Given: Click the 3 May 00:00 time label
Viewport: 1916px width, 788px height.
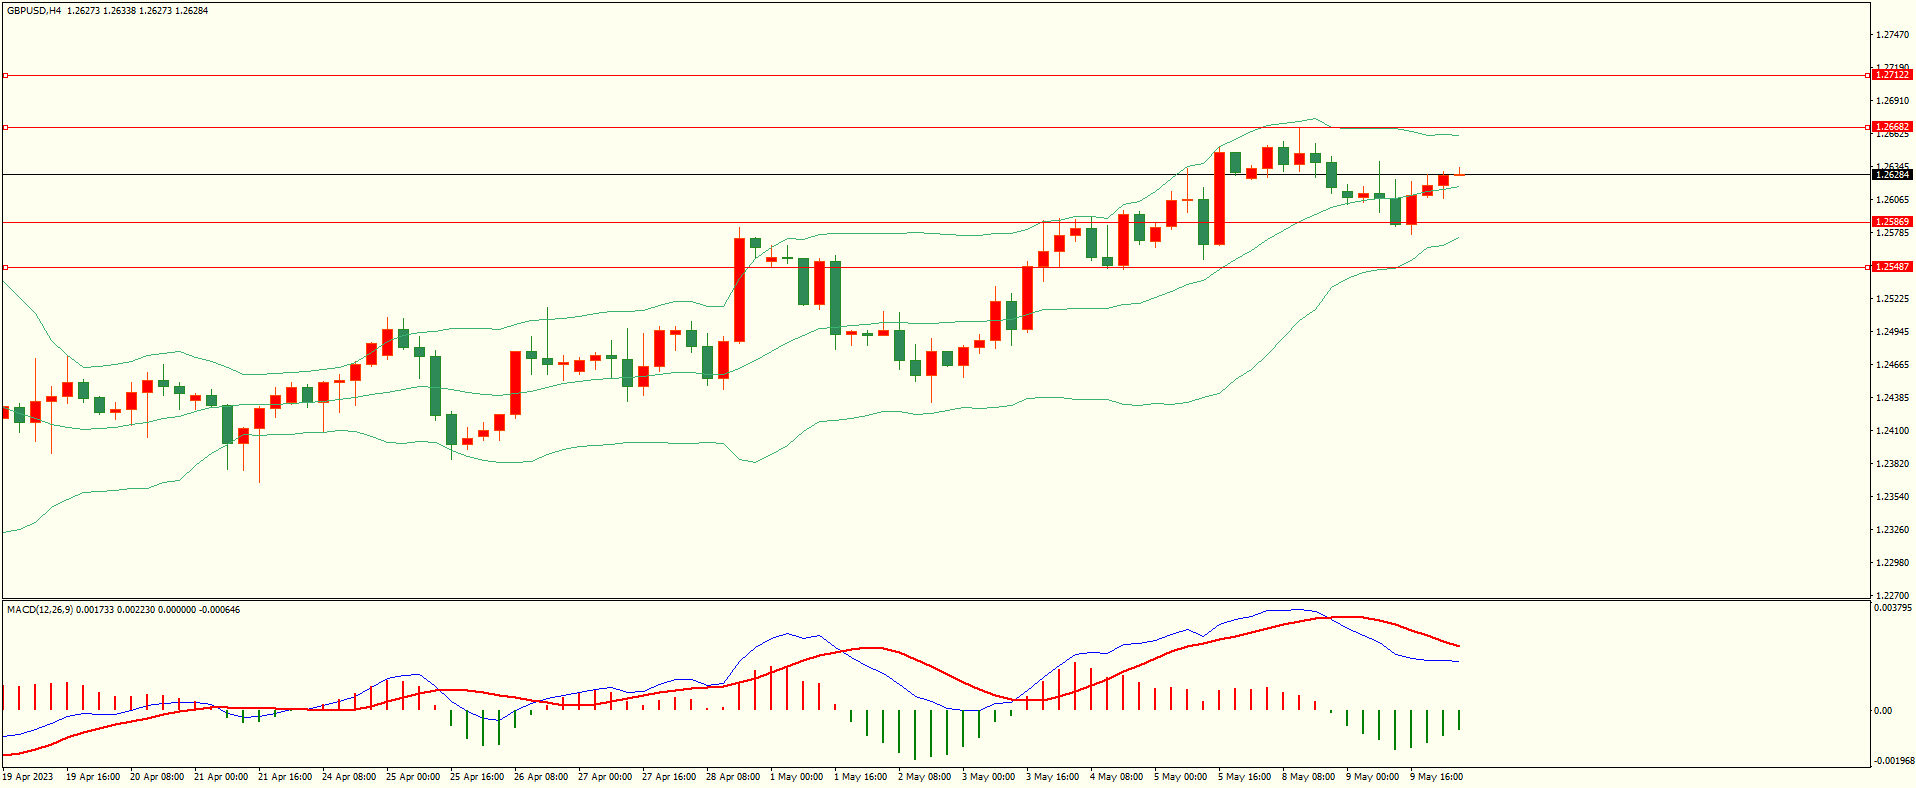Looking at the screenshot, I should [989, 777].
